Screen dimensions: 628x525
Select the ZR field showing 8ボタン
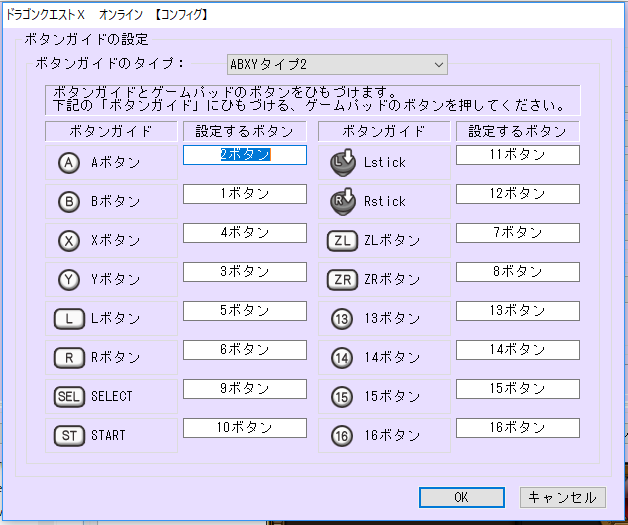518,272
